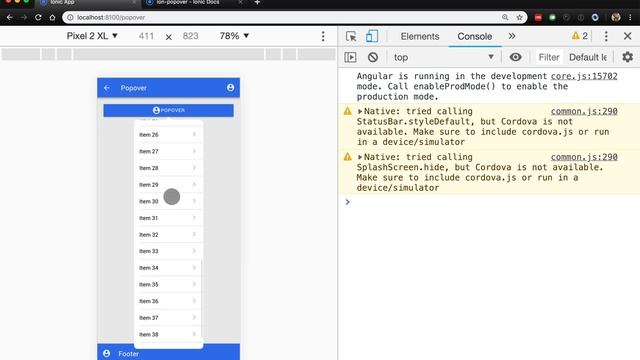Click the device width 411 field

146,36
